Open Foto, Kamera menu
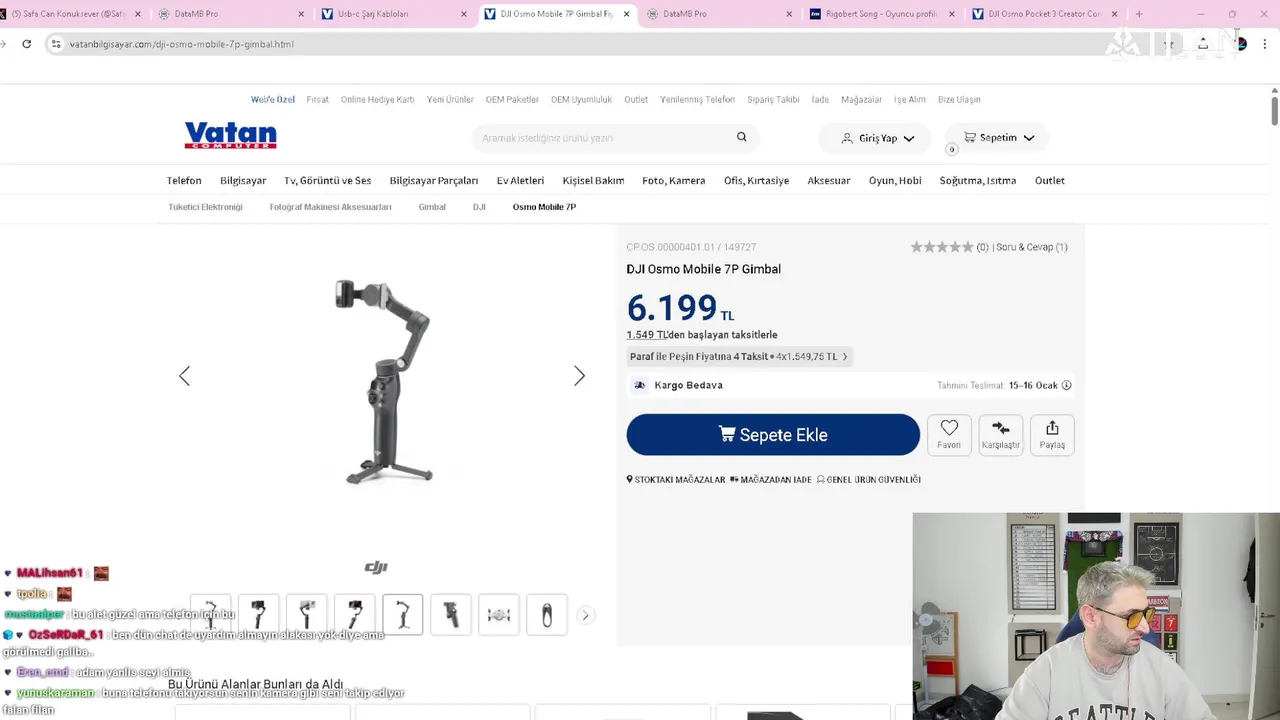The image size is (1280, 720). [x=673, y=181]
